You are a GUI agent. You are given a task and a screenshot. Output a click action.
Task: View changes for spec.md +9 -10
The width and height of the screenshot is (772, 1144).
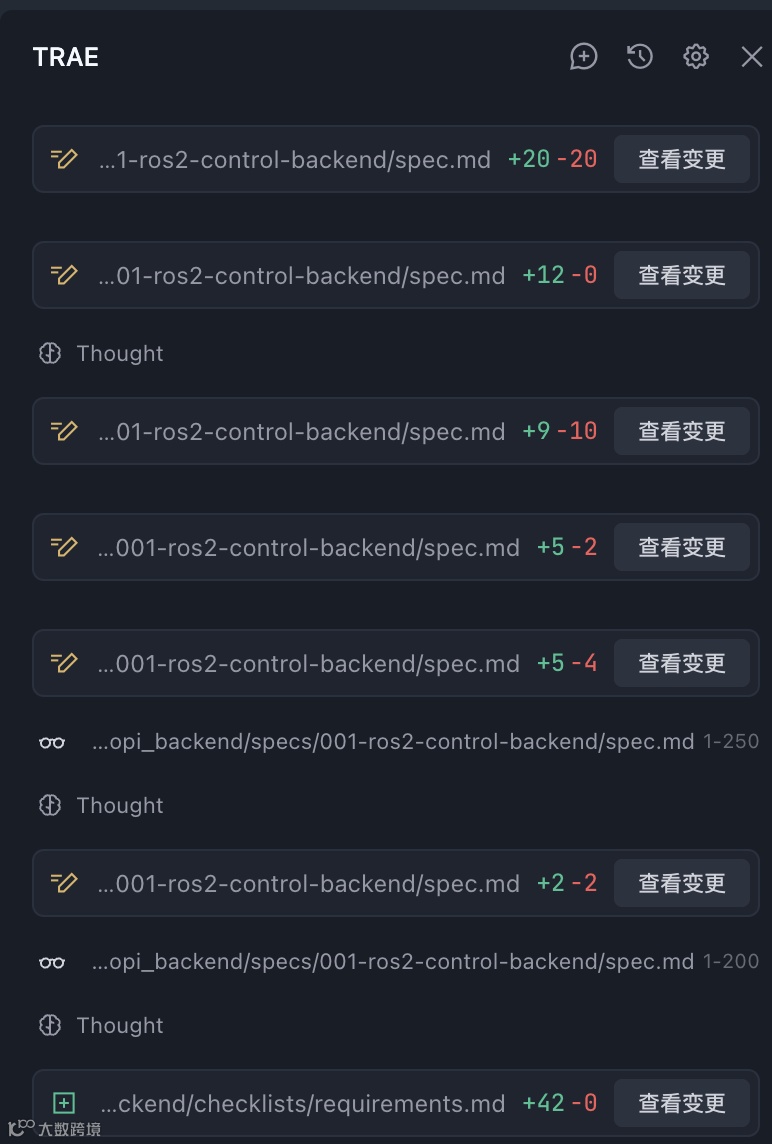pos(682,431)
